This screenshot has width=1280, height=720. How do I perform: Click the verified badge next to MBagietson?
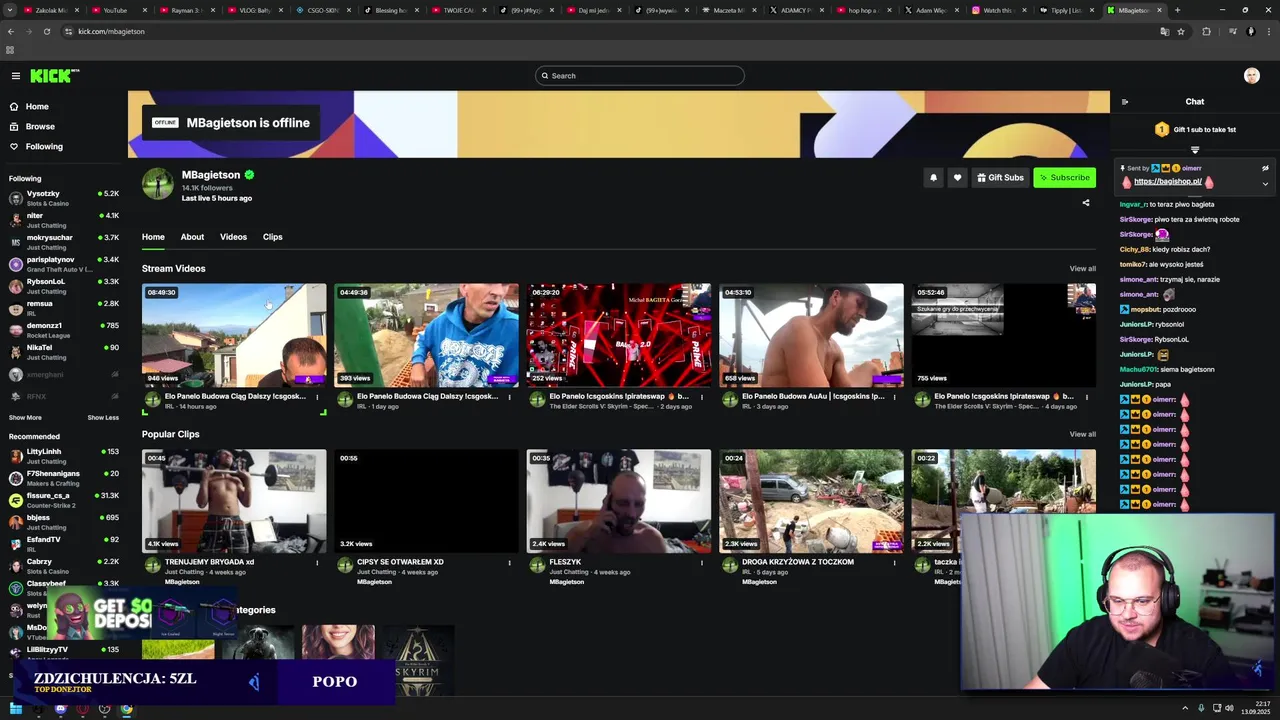point(249,175)
